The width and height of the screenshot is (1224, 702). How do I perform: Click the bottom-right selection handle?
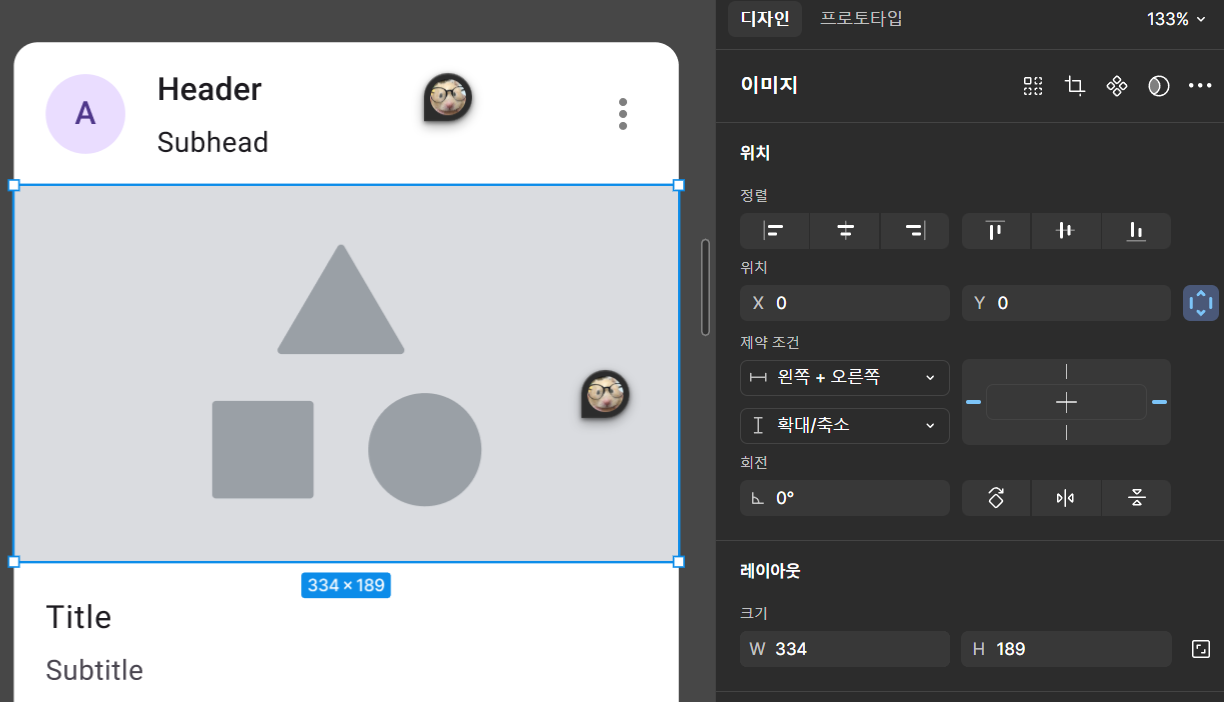tap(679, 562)
